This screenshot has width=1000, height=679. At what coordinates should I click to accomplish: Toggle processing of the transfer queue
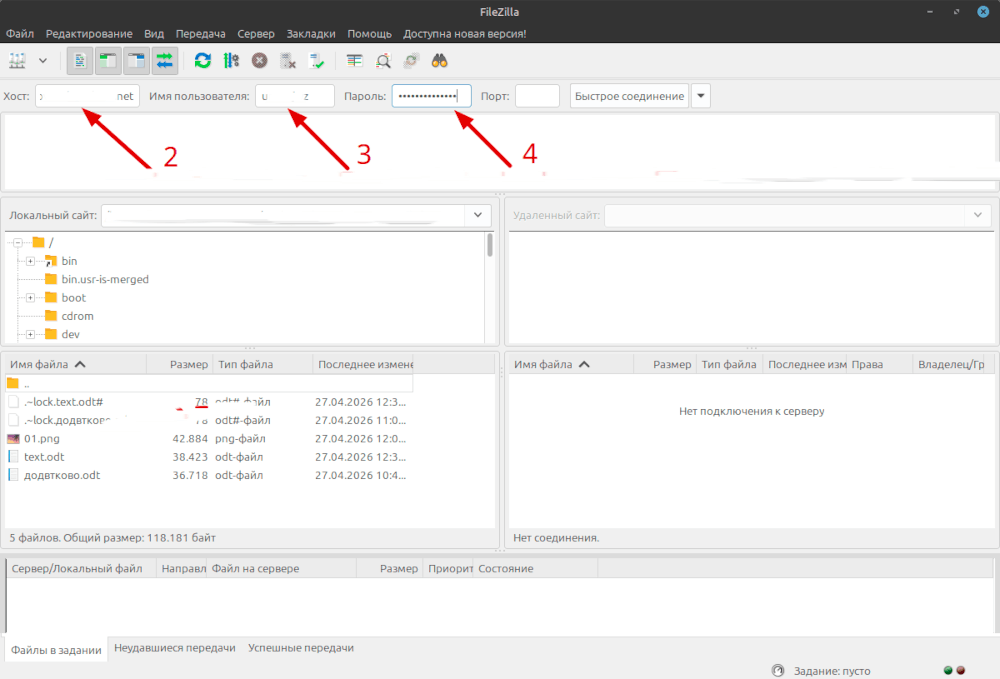coord(231,61)
